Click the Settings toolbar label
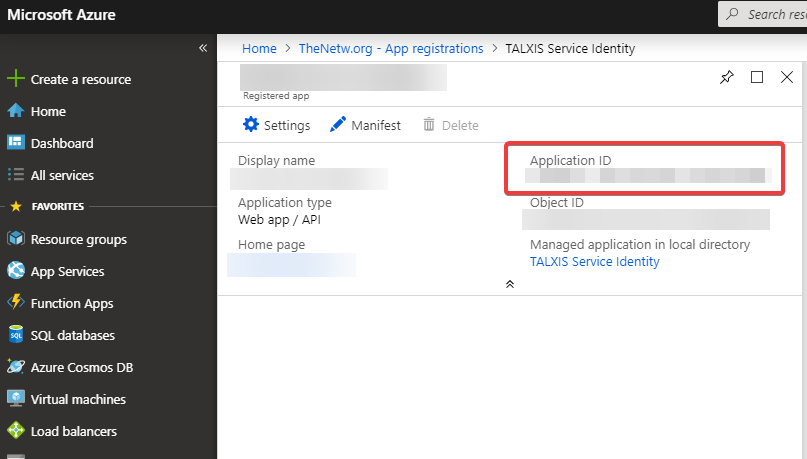Image resolution: width=807 pixels, height=459 pixels. coord(287,126)
